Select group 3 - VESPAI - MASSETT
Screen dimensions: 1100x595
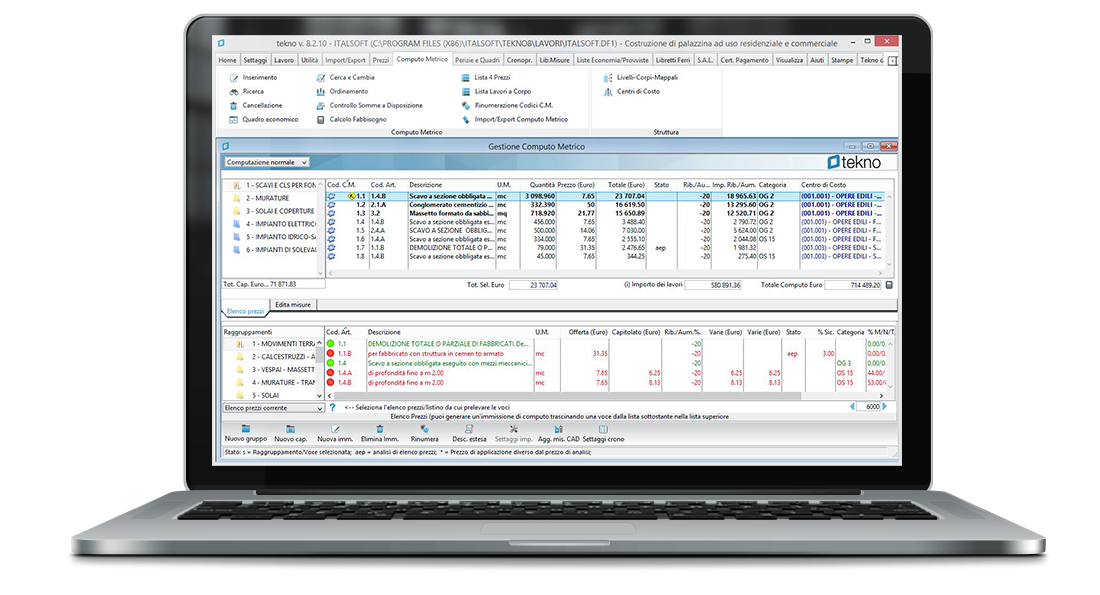276,370
